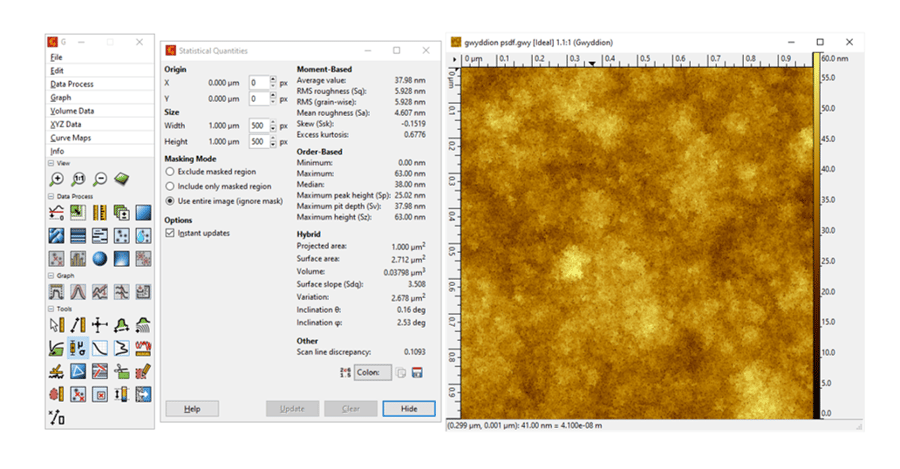The width and height of the screenshot is (900, 469).
Task: Collapse the Tools toolbox section
Action: click(51, 309)
